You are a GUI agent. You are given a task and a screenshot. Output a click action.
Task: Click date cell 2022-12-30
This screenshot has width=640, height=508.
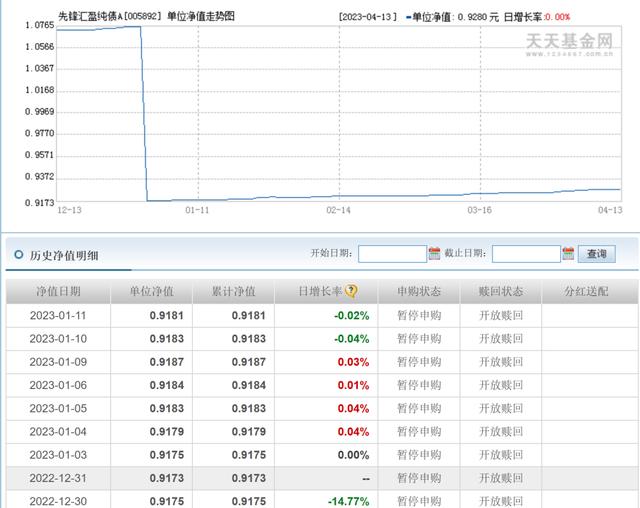click(x=58, y=501)
